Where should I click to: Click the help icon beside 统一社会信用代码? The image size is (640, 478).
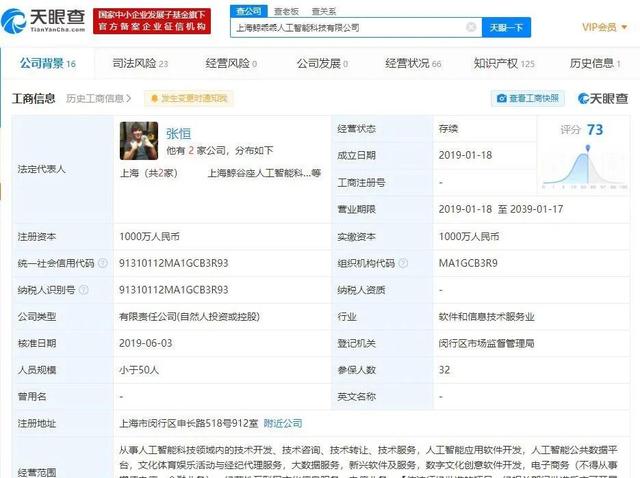[x=103, y=263]
